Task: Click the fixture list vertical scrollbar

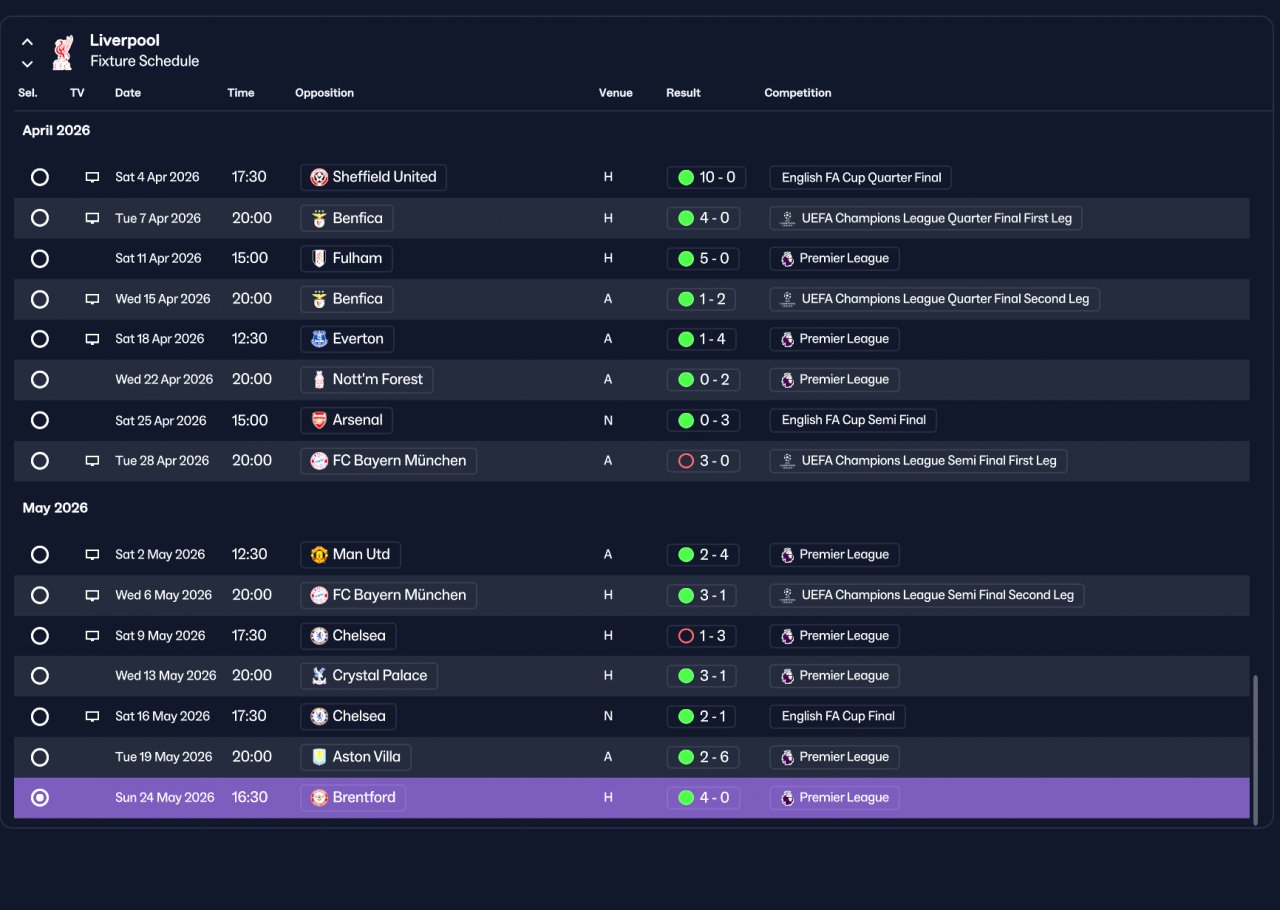Action: click(1255, 749)
